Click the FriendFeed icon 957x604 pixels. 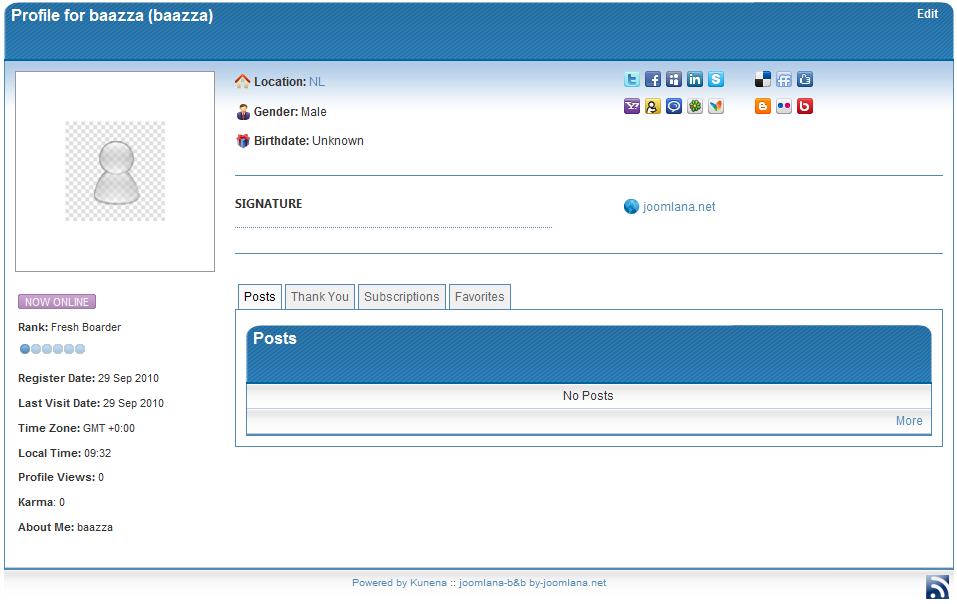[784, 80]
